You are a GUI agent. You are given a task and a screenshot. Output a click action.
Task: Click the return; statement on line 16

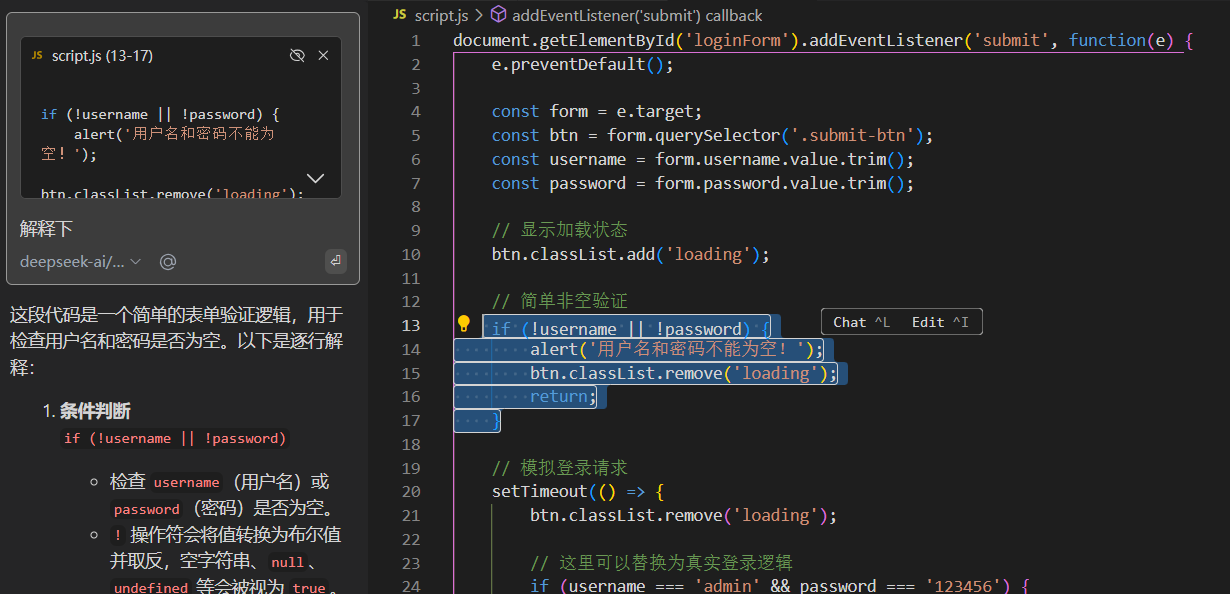[563, 396]
